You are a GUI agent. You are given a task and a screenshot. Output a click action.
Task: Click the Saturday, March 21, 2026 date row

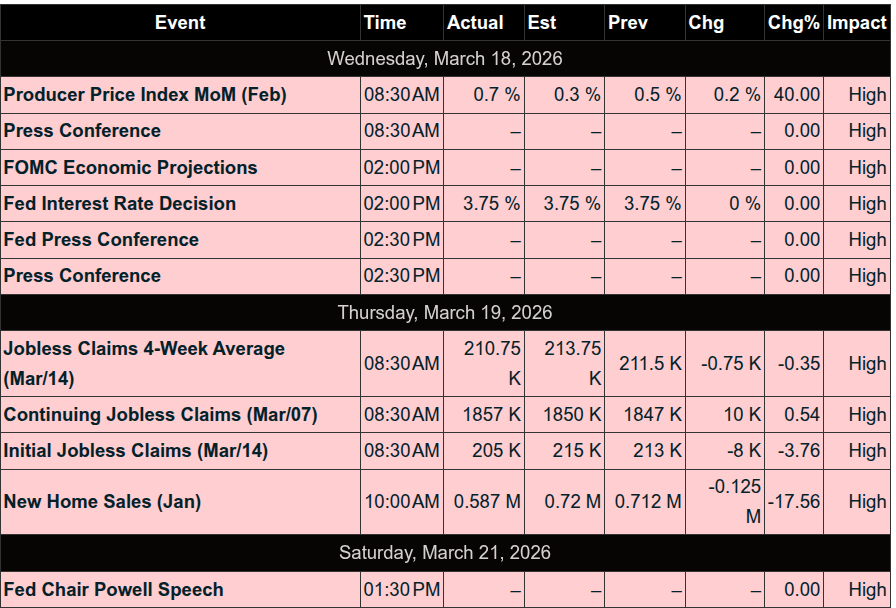point(445,552)
